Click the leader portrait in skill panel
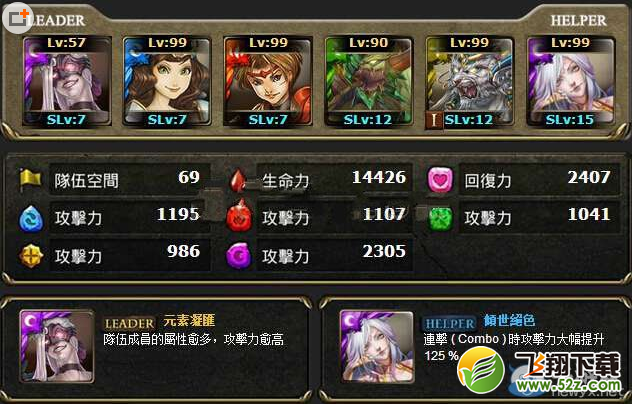 pos(57,346)
